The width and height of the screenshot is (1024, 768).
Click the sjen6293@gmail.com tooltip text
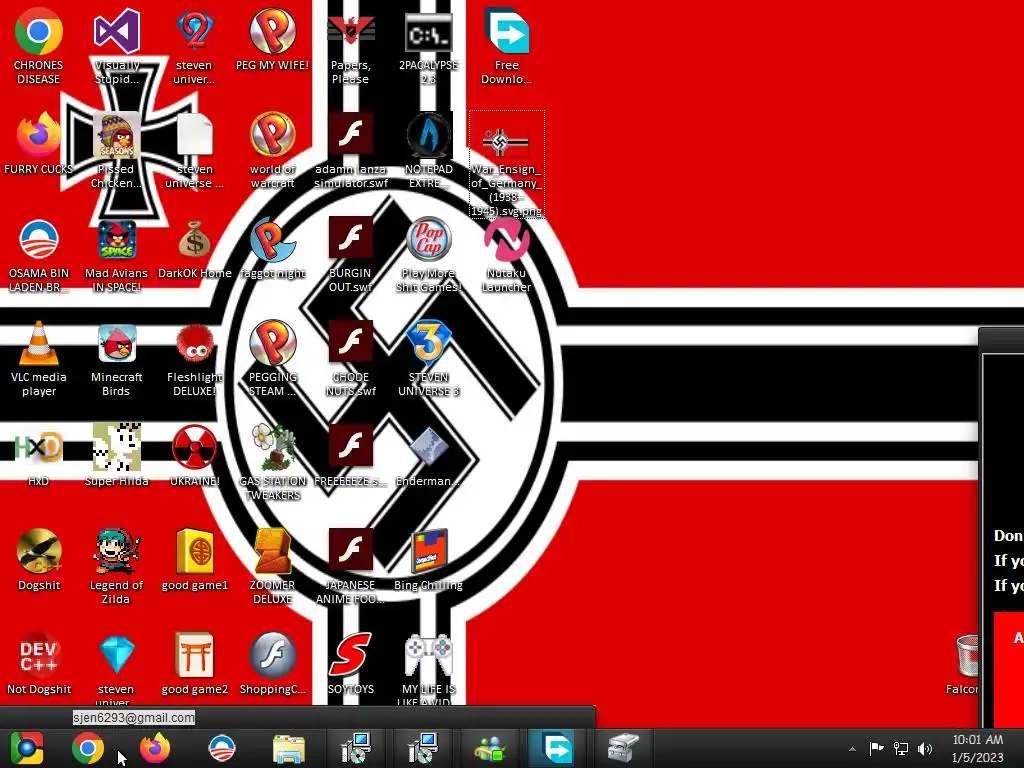click(x=134, y=718)
